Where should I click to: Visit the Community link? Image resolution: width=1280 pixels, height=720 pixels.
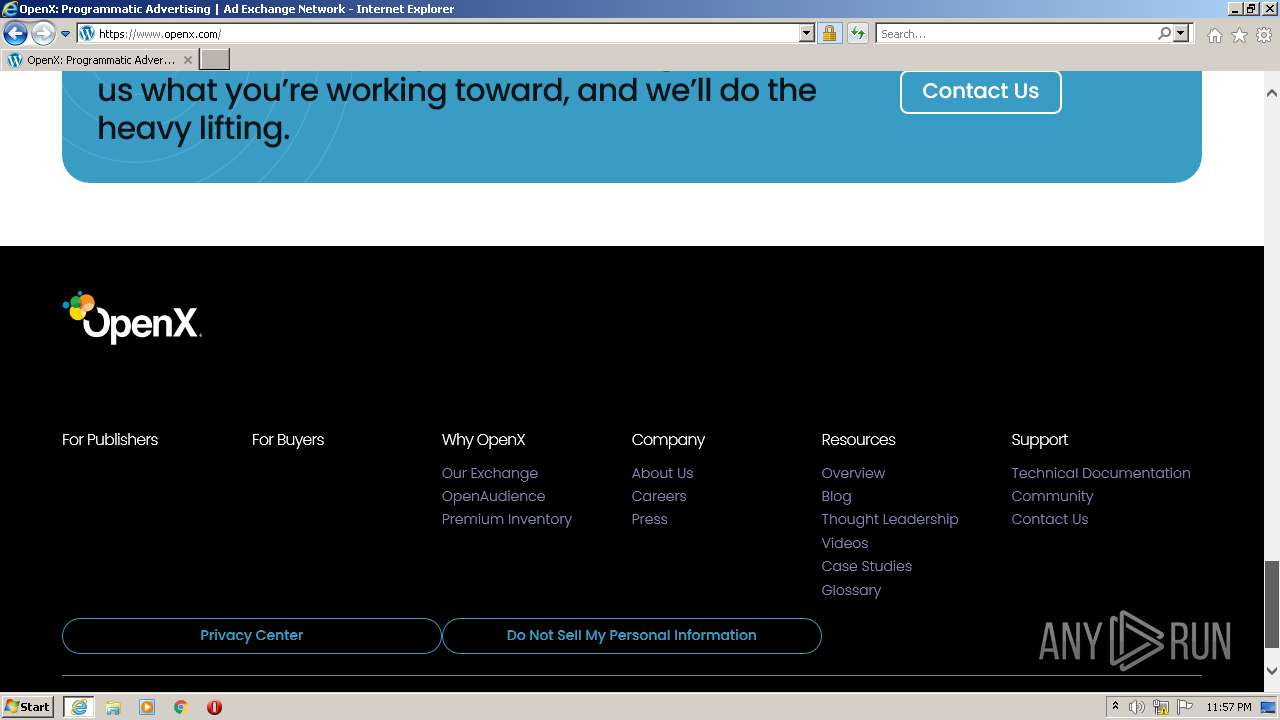coord(1052,496)
